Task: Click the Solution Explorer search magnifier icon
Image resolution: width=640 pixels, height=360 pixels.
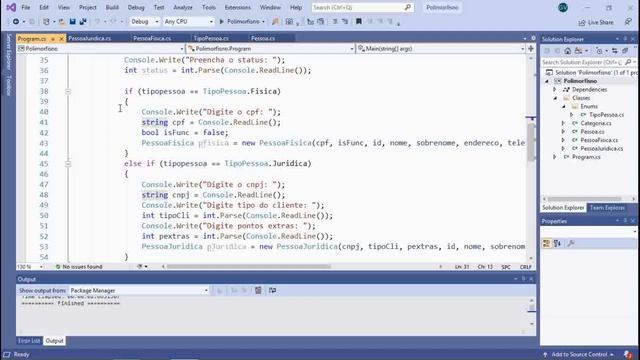Action: 628,62
